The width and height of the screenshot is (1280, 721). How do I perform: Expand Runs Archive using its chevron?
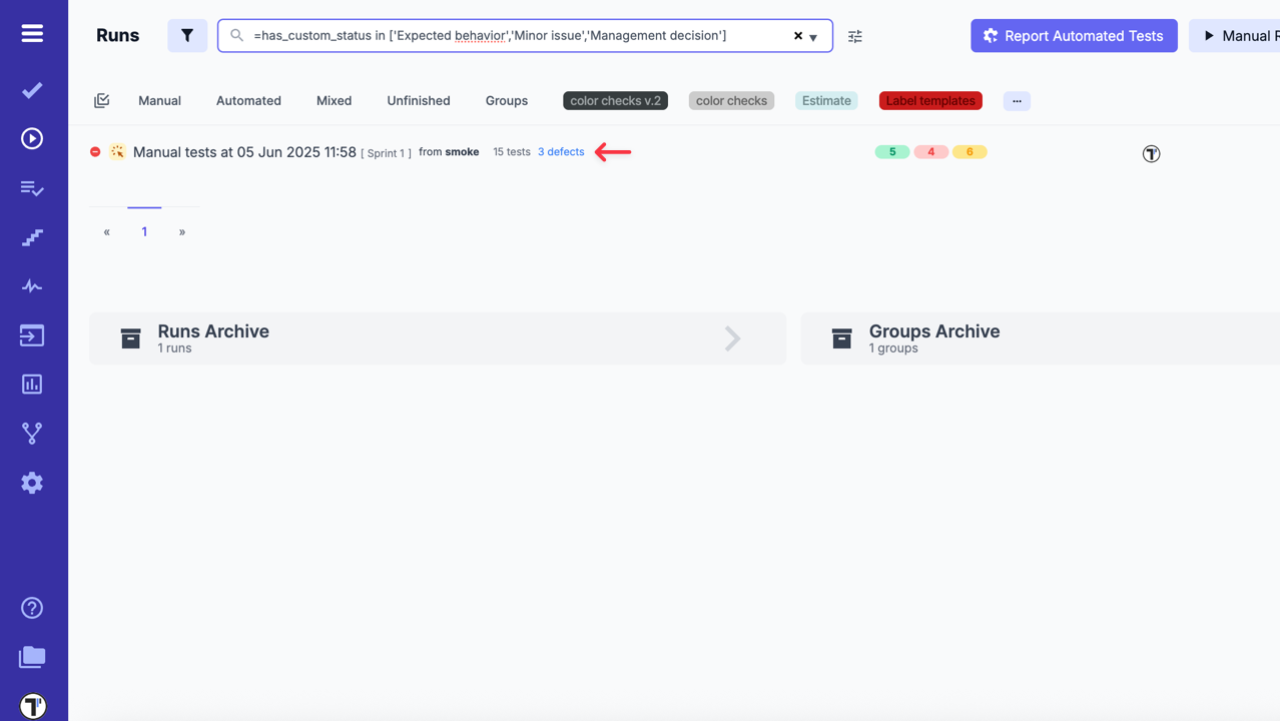732,339
